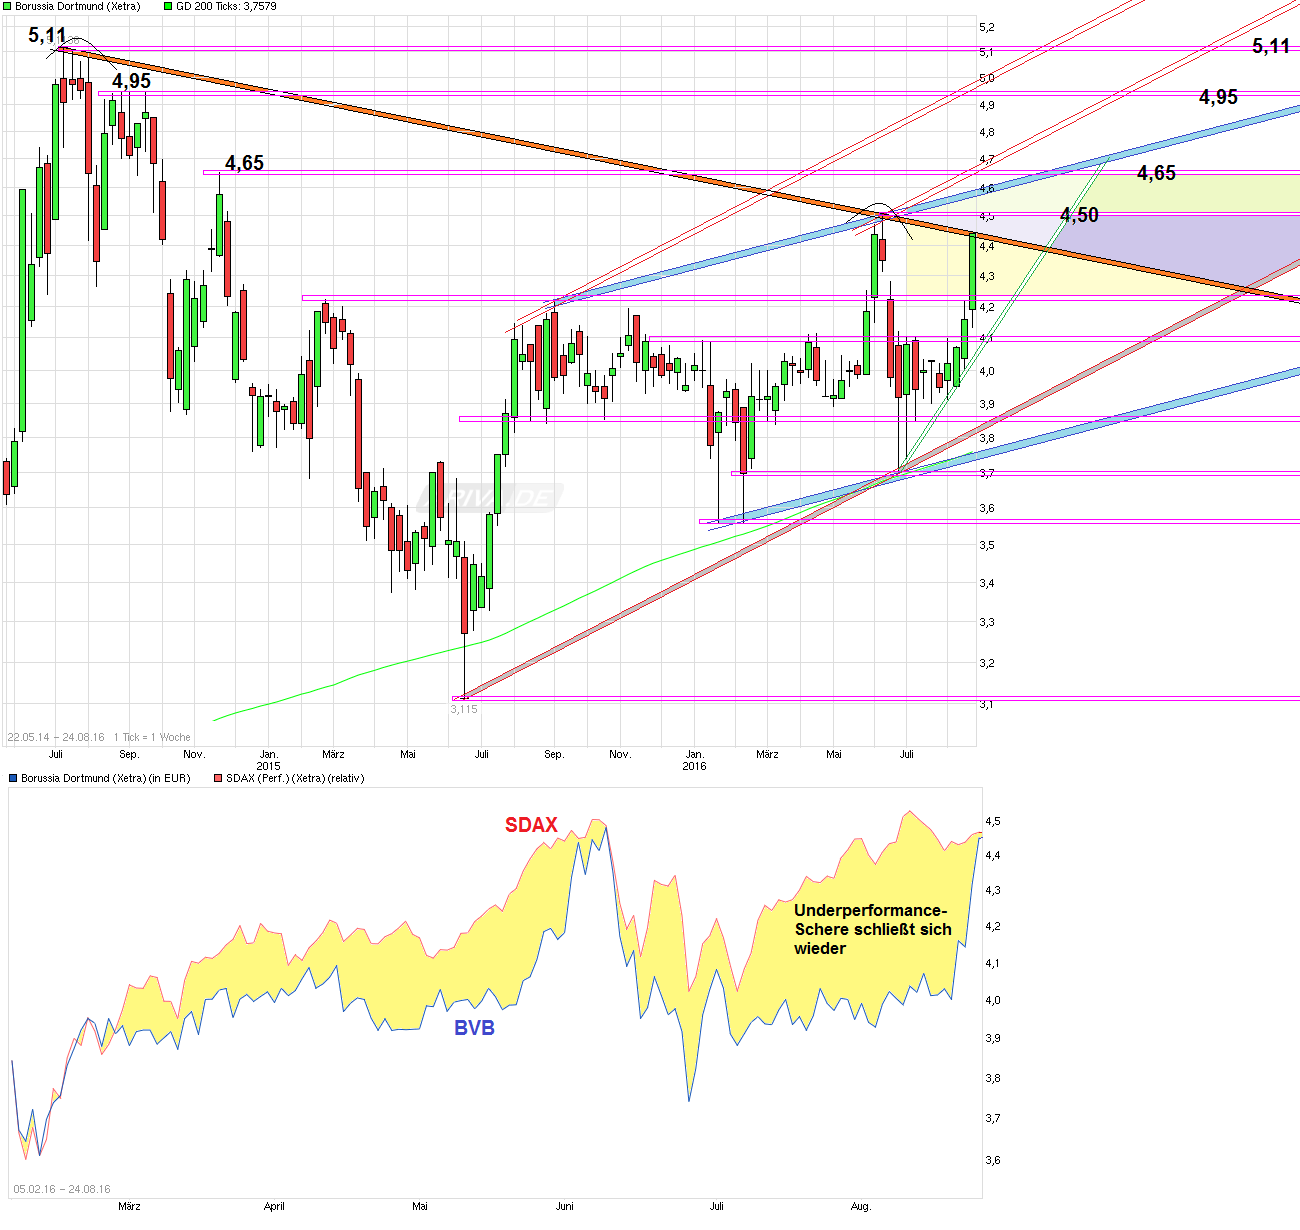Click the "Borussia Dortmund (Xetra)" candlestick chart title
This screenshot has height=1230, width=1300.
78,6
